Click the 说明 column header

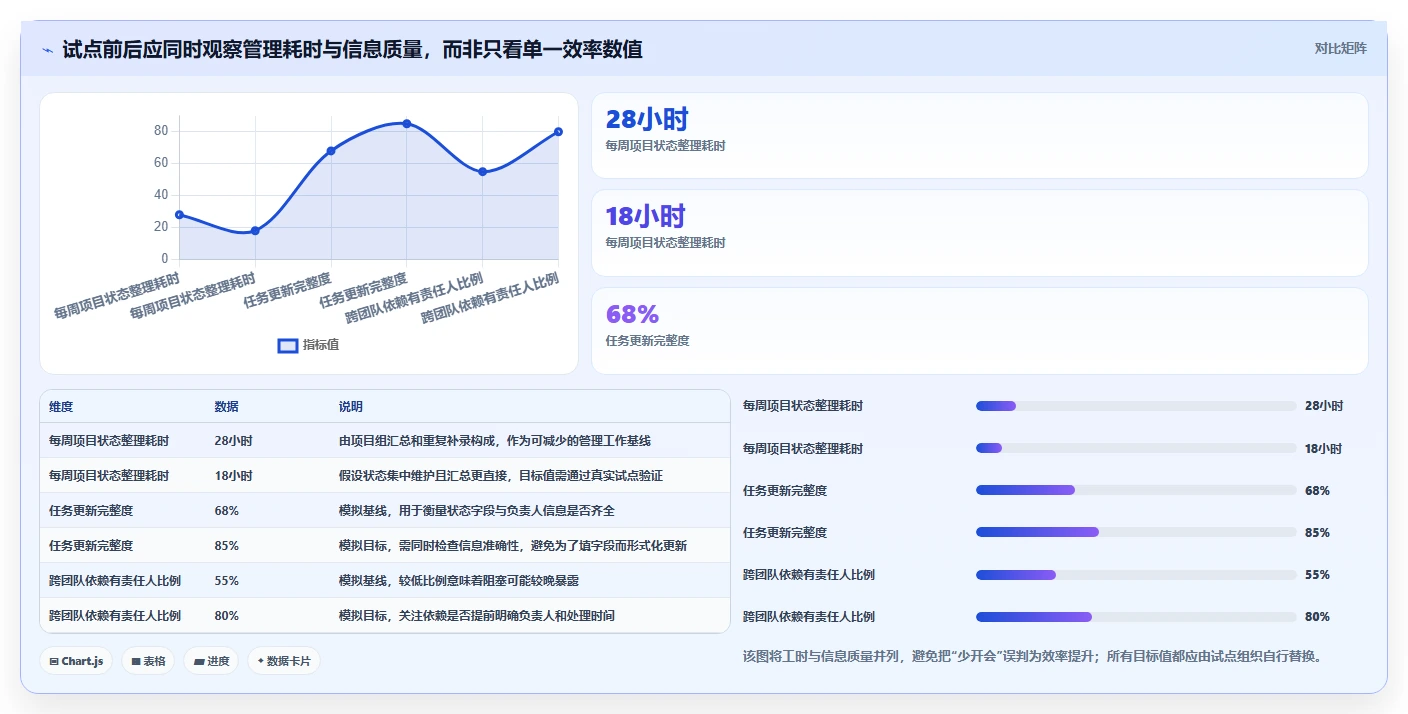tap(351, 407)
